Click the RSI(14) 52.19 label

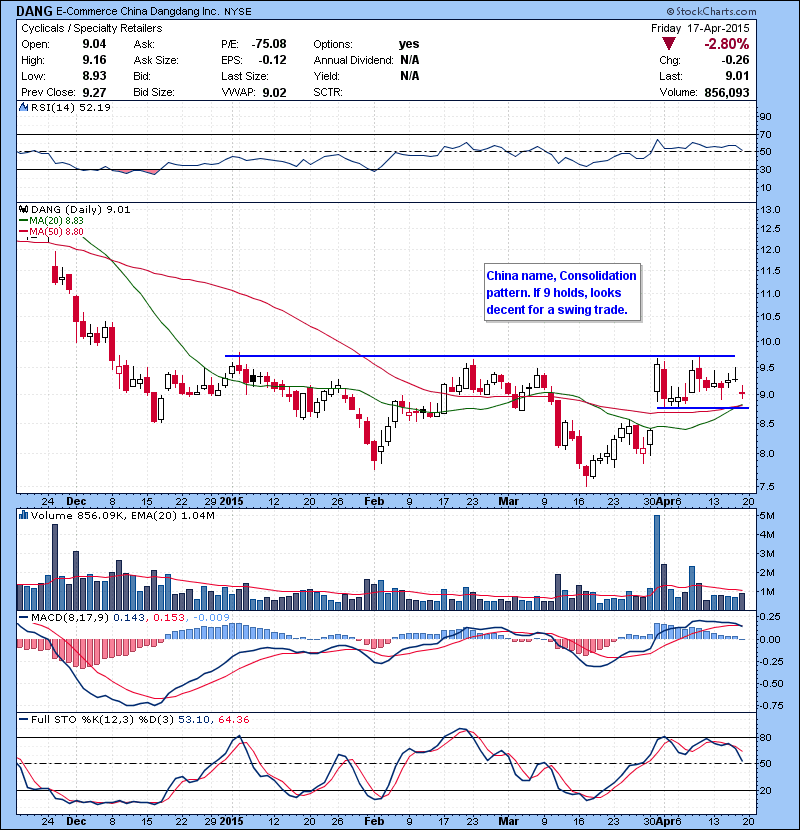70,107
